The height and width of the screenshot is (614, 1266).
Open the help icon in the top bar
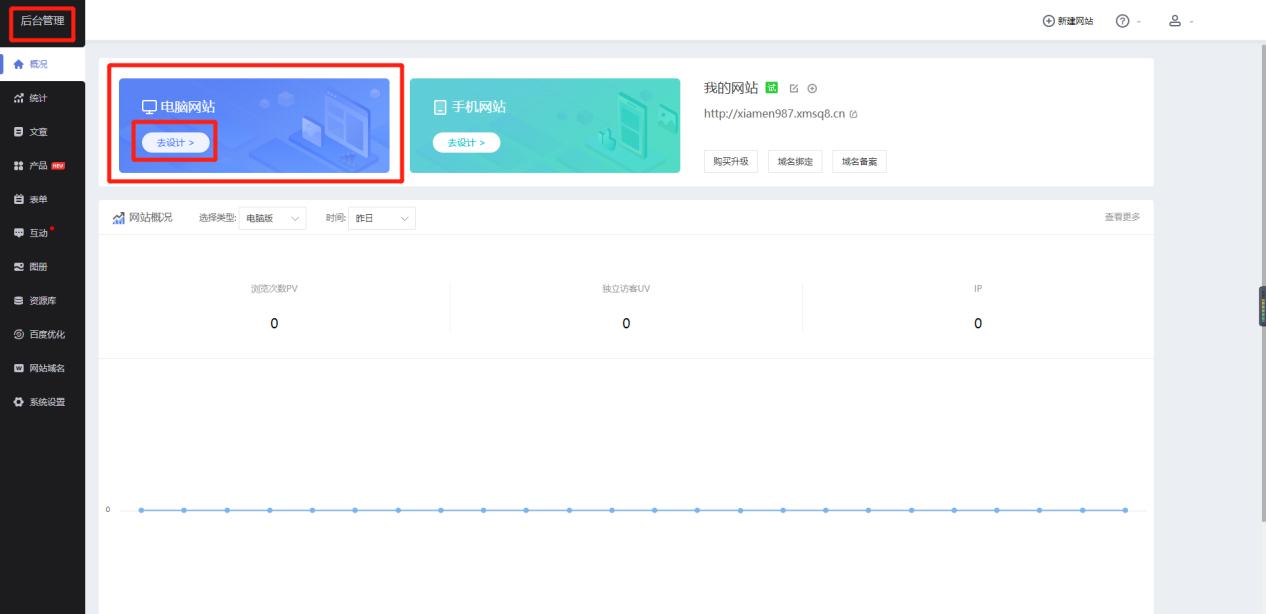[1124, 20]
